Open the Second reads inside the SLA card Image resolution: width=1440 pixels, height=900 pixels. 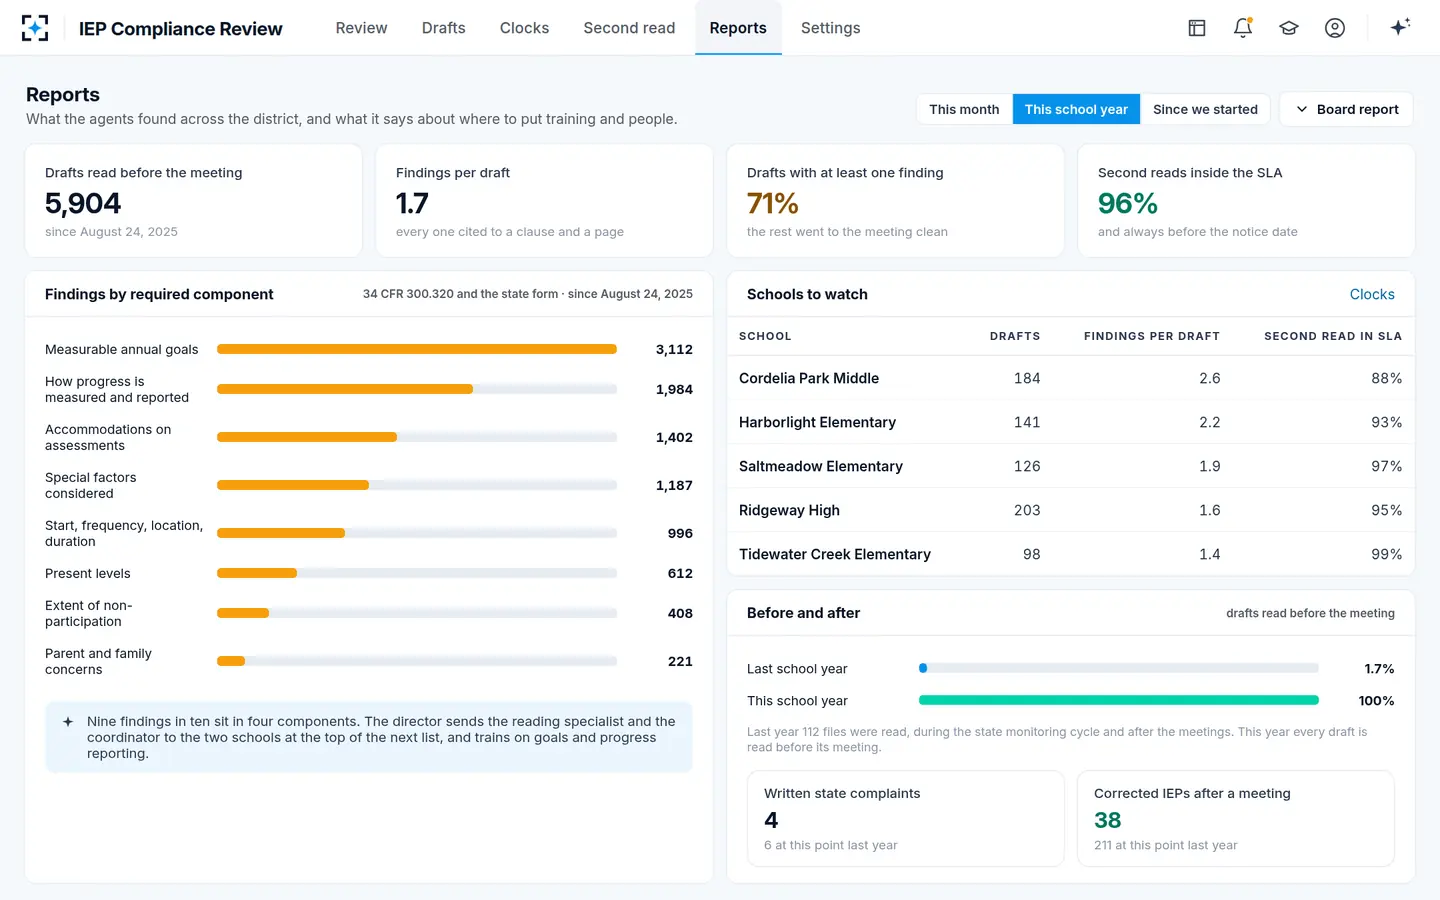pos(1246,201)
